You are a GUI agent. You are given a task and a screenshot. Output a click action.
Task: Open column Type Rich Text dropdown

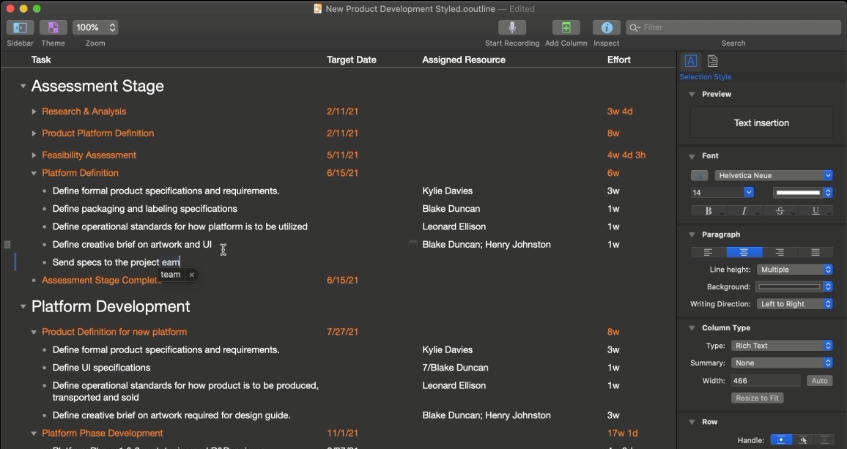coord(782,345)
